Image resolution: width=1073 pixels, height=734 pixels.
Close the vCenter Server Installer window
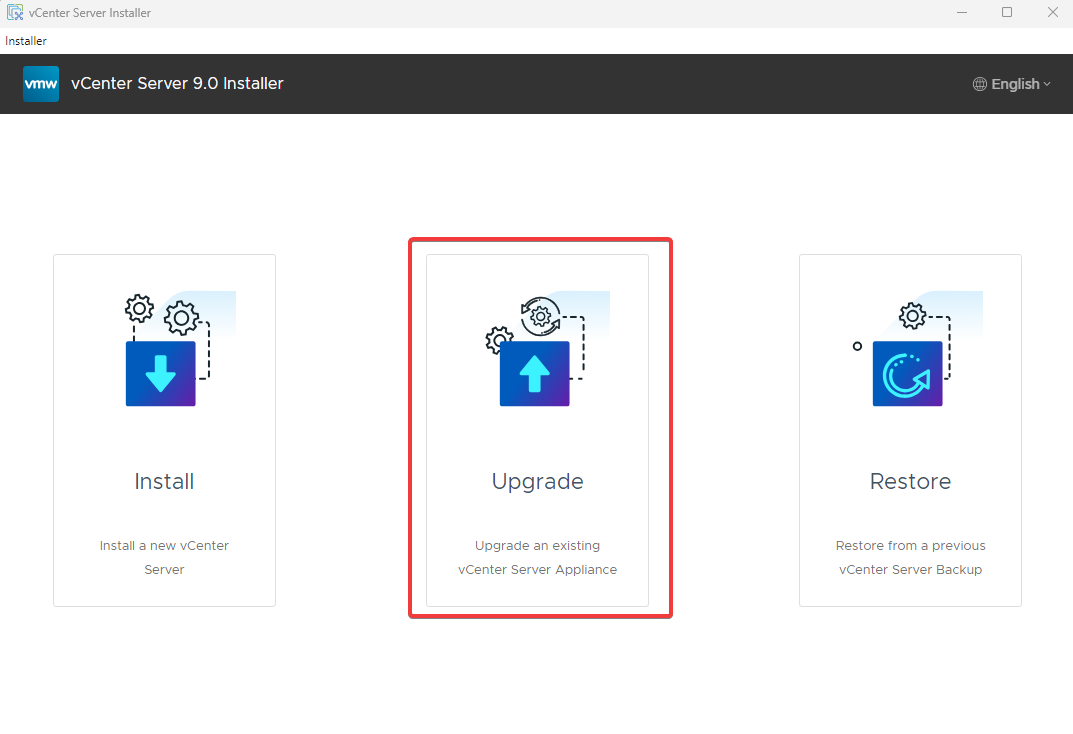[x=1052, y=12]
